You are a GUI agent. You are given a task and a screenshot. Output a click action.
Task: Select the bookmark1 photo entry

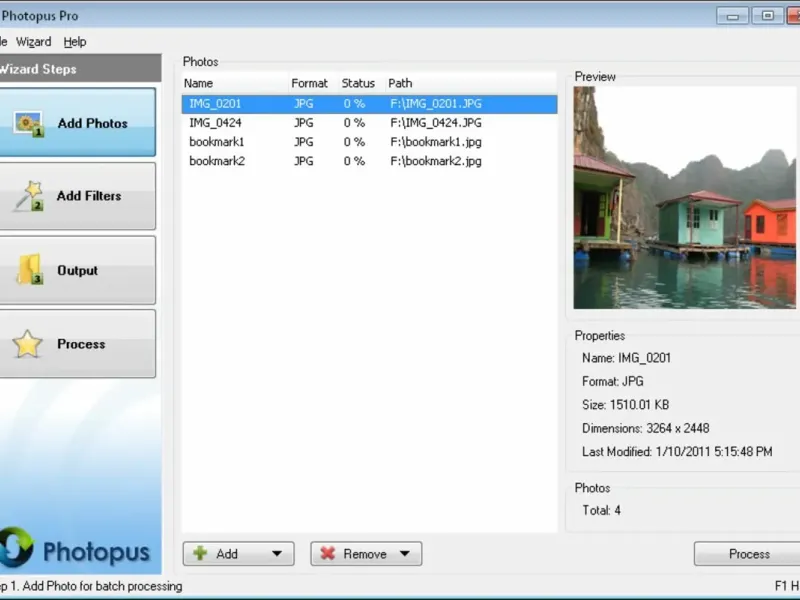(369, 142)
